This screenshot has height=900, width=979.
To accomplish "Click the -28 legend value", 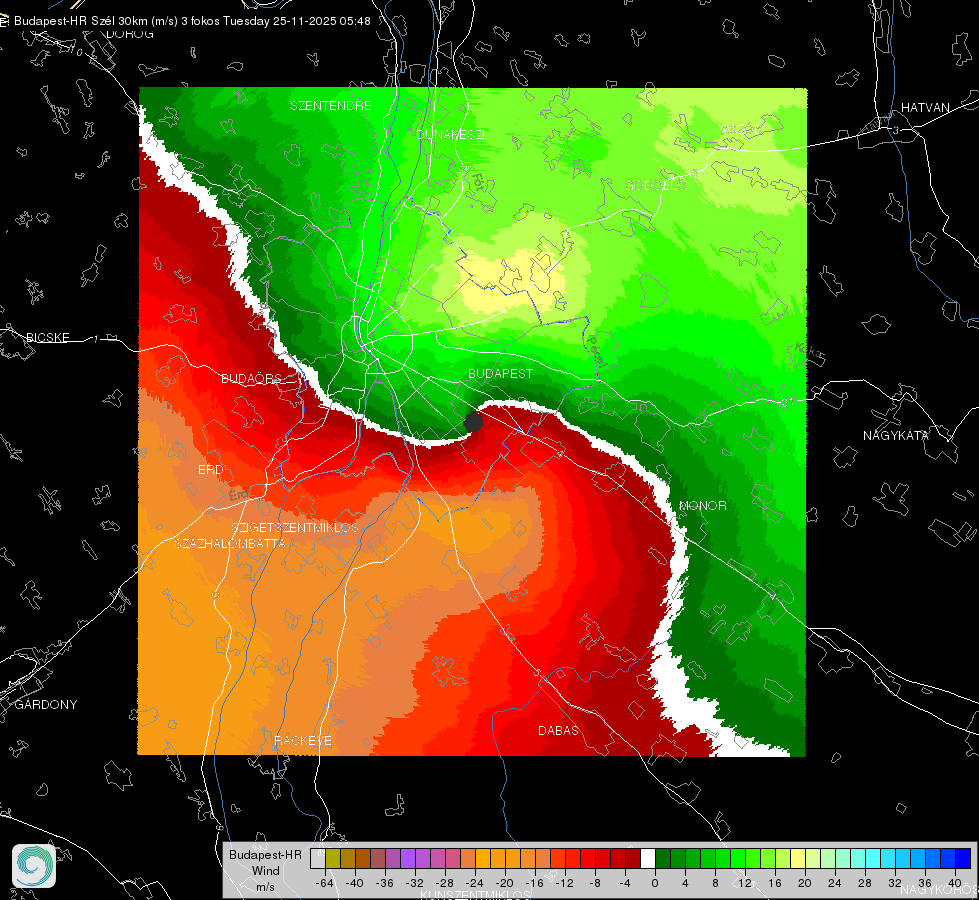I will coord(445,883).
